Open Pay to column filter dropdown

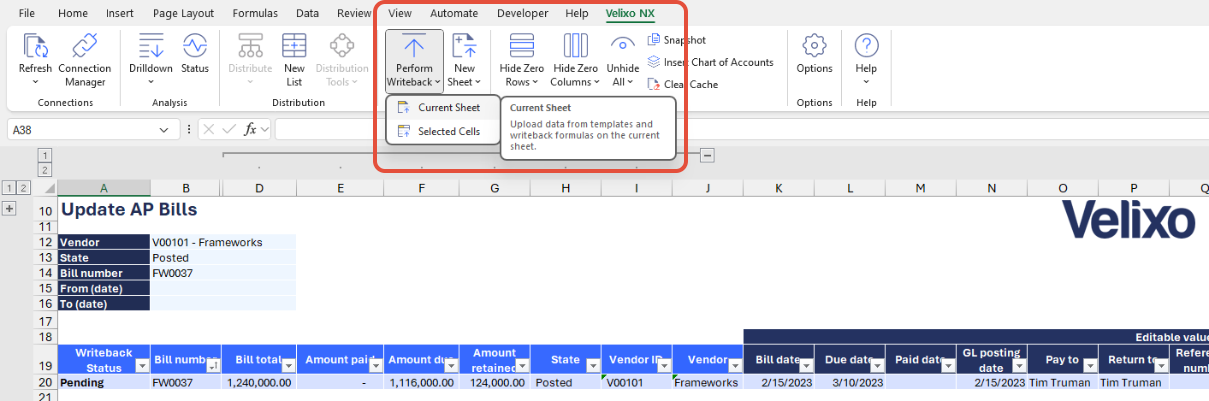click(1090, 366)
